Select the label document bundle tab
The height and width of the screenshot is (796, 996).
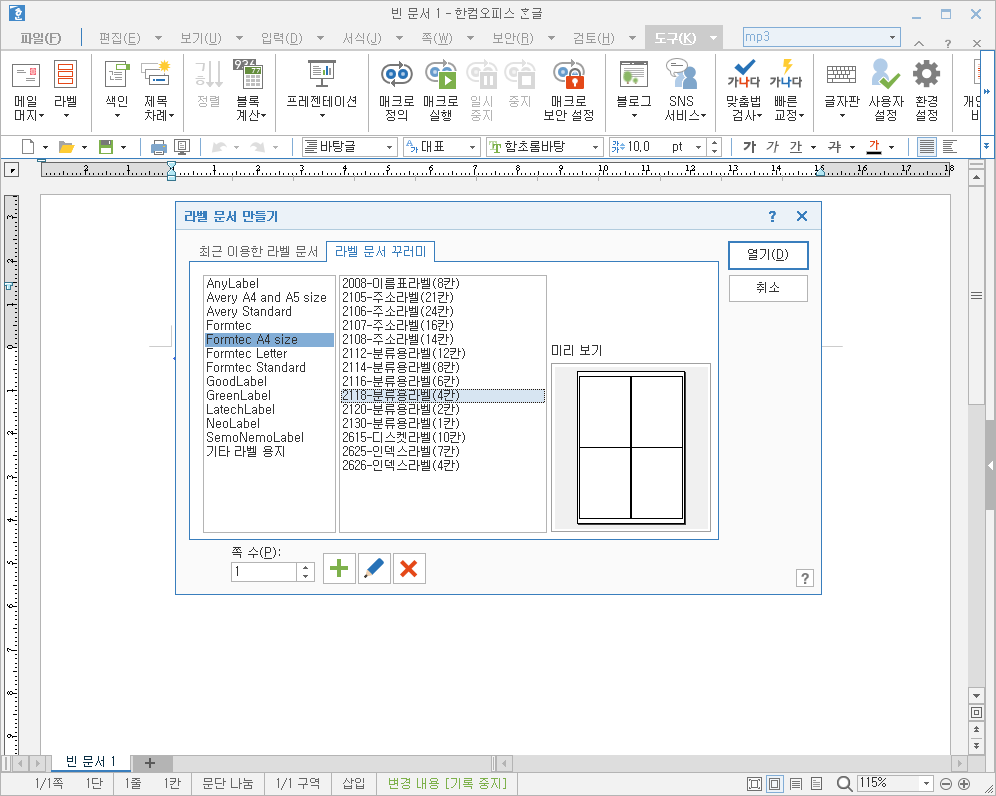pyautogui.click(x=380, y=252)
